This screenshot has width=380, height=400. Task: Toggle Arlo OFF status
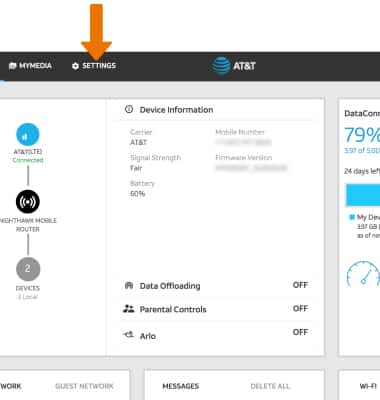click(300, 332)
